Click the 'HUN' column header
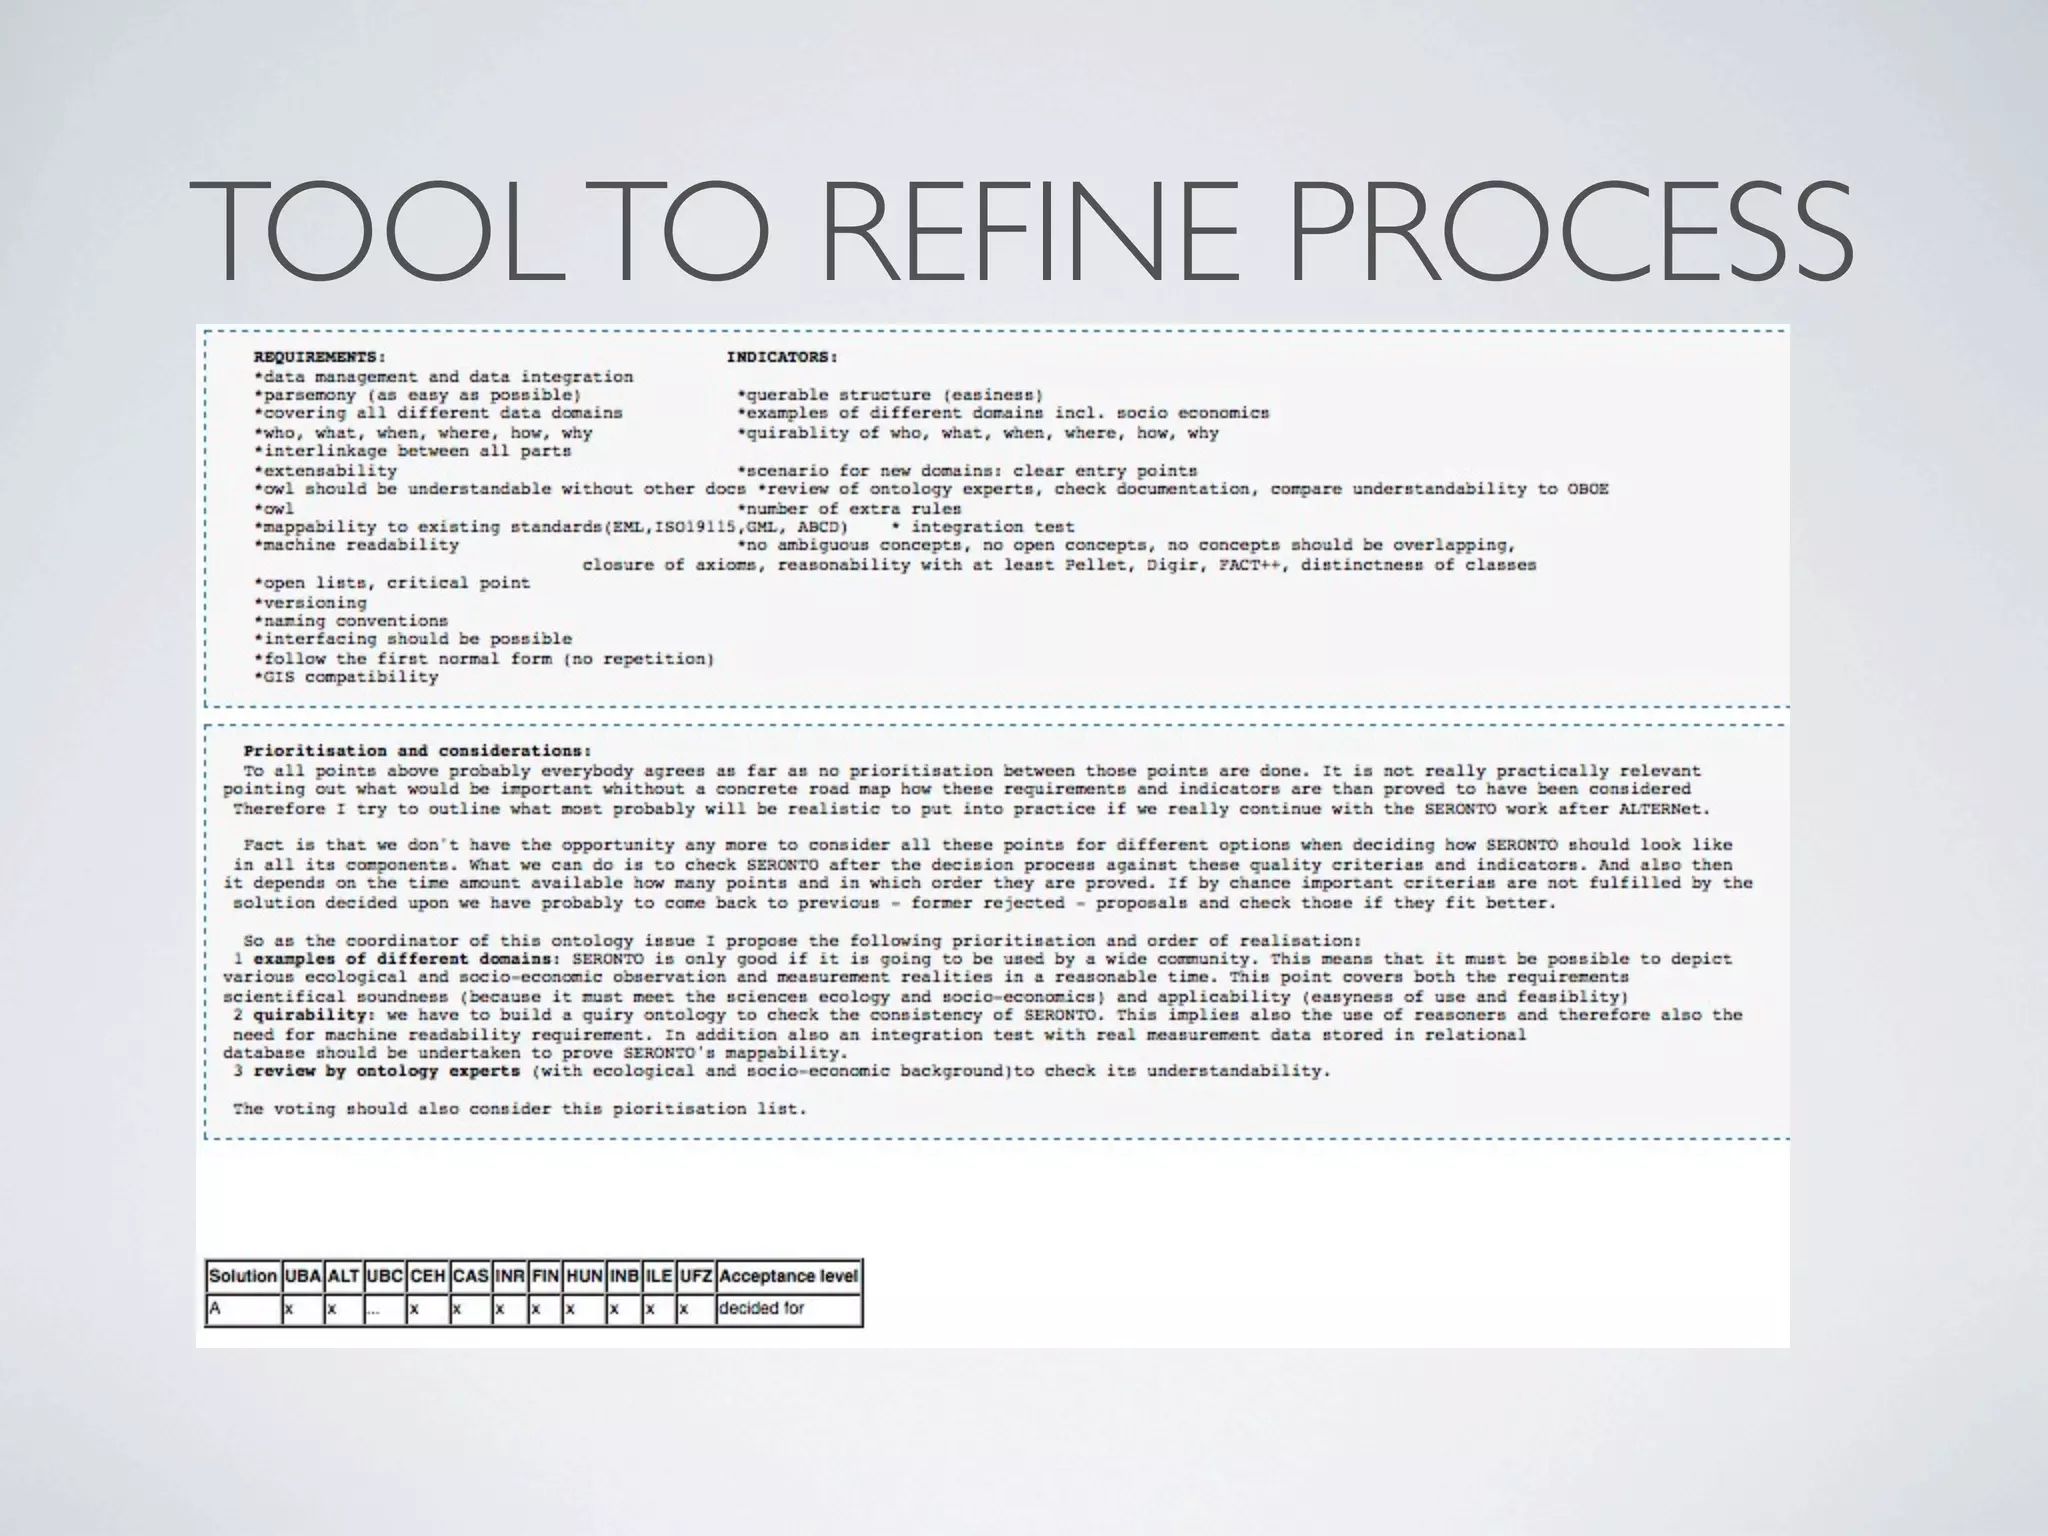This screenshot has height=1536, width=2048. (x=584, y=1276)
